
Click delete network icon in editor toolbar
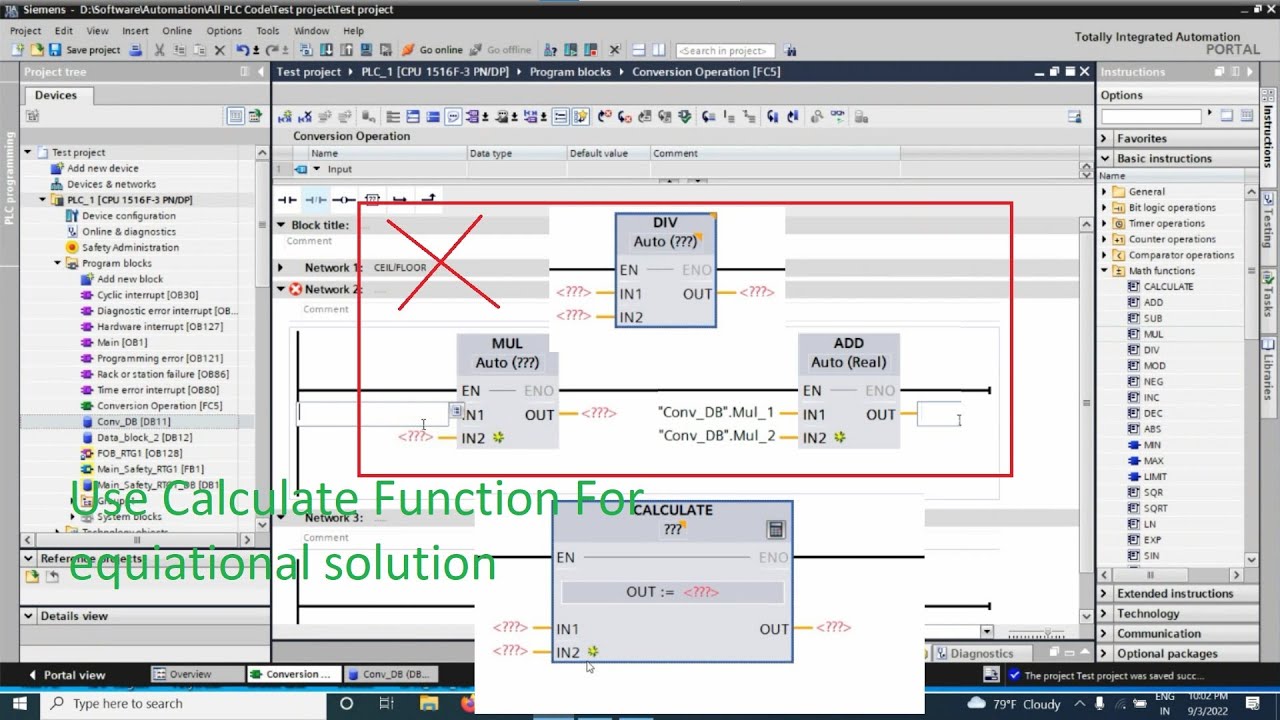pos(305,117)
